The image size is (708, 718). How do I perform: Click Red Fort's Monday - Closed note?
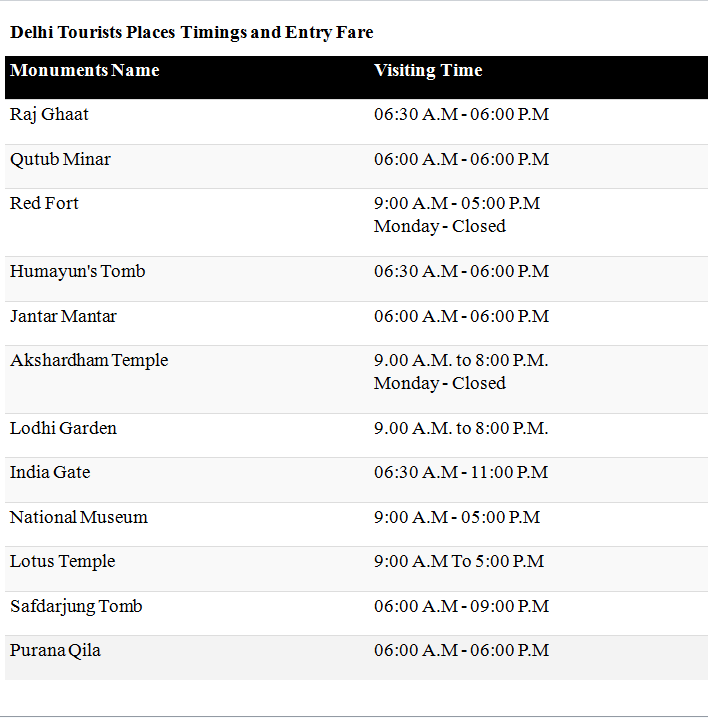tap(440, 227)
